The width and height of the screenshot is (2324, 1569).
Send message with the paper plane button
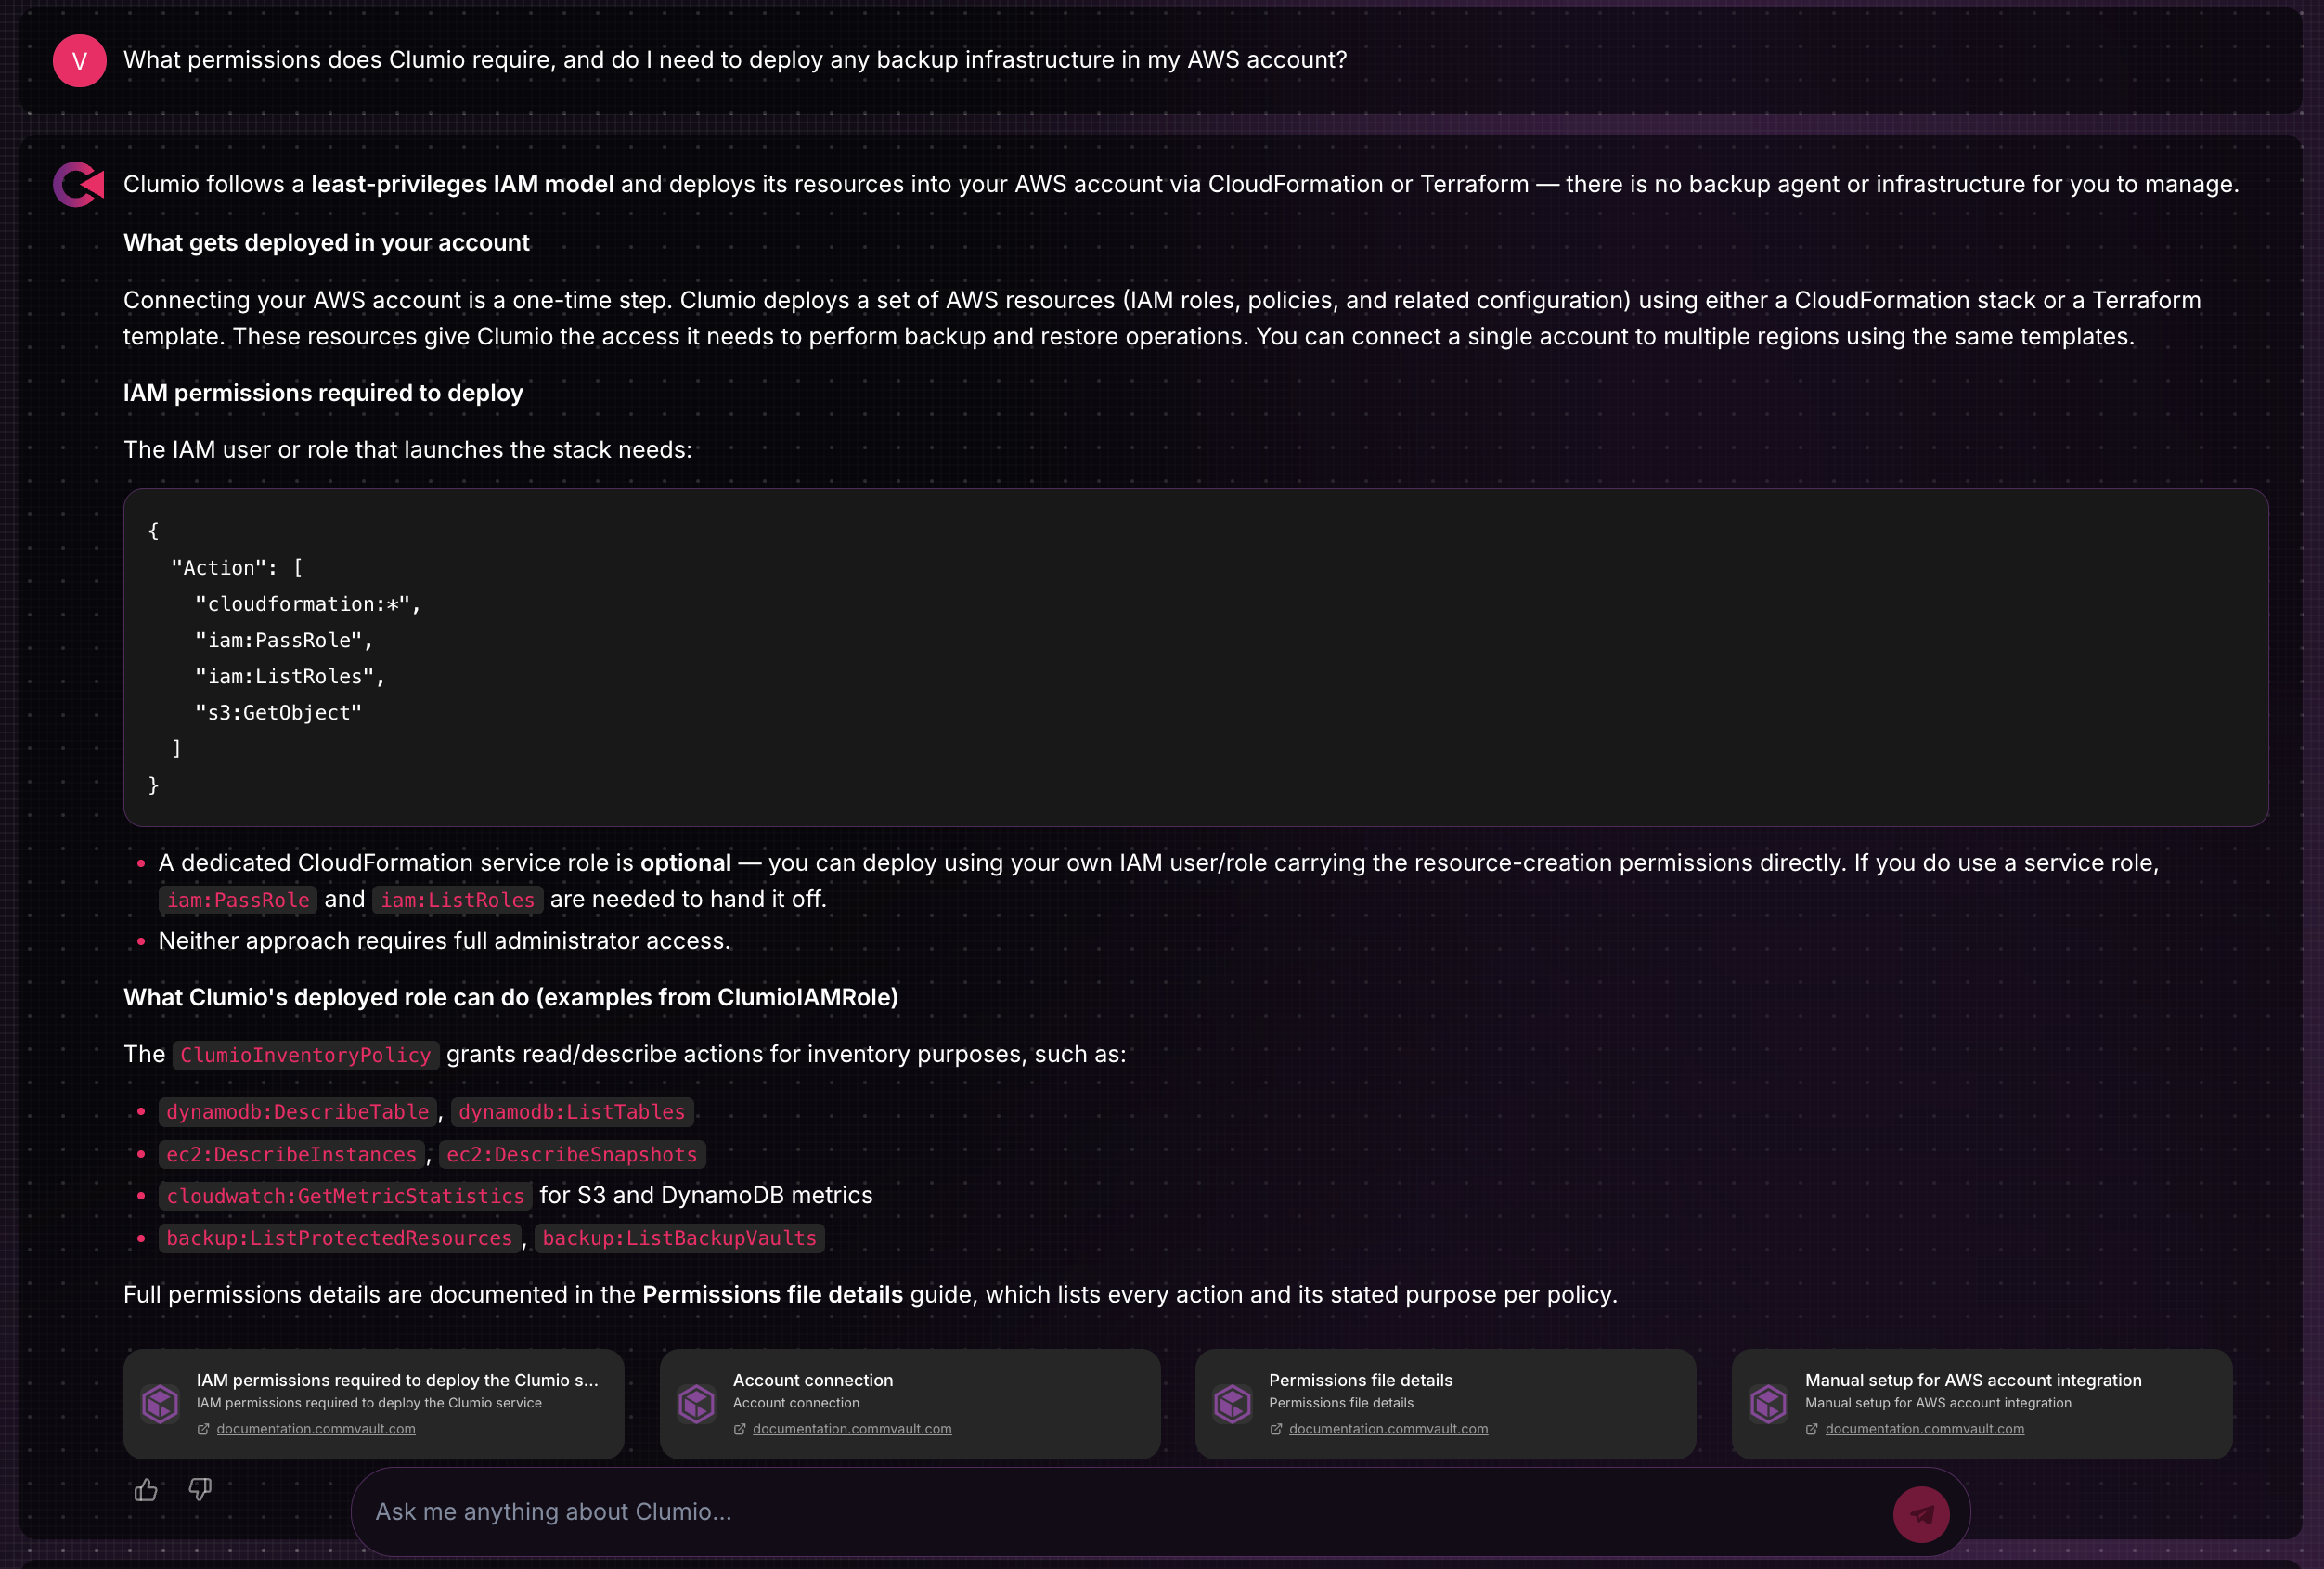[x=1921, y=1514]
